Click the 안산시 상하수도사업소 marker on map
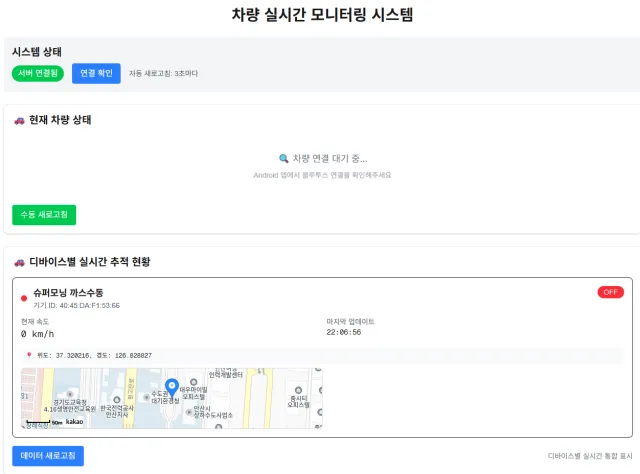The width and height of the screenshot is (640, 474). pos(189,412)
